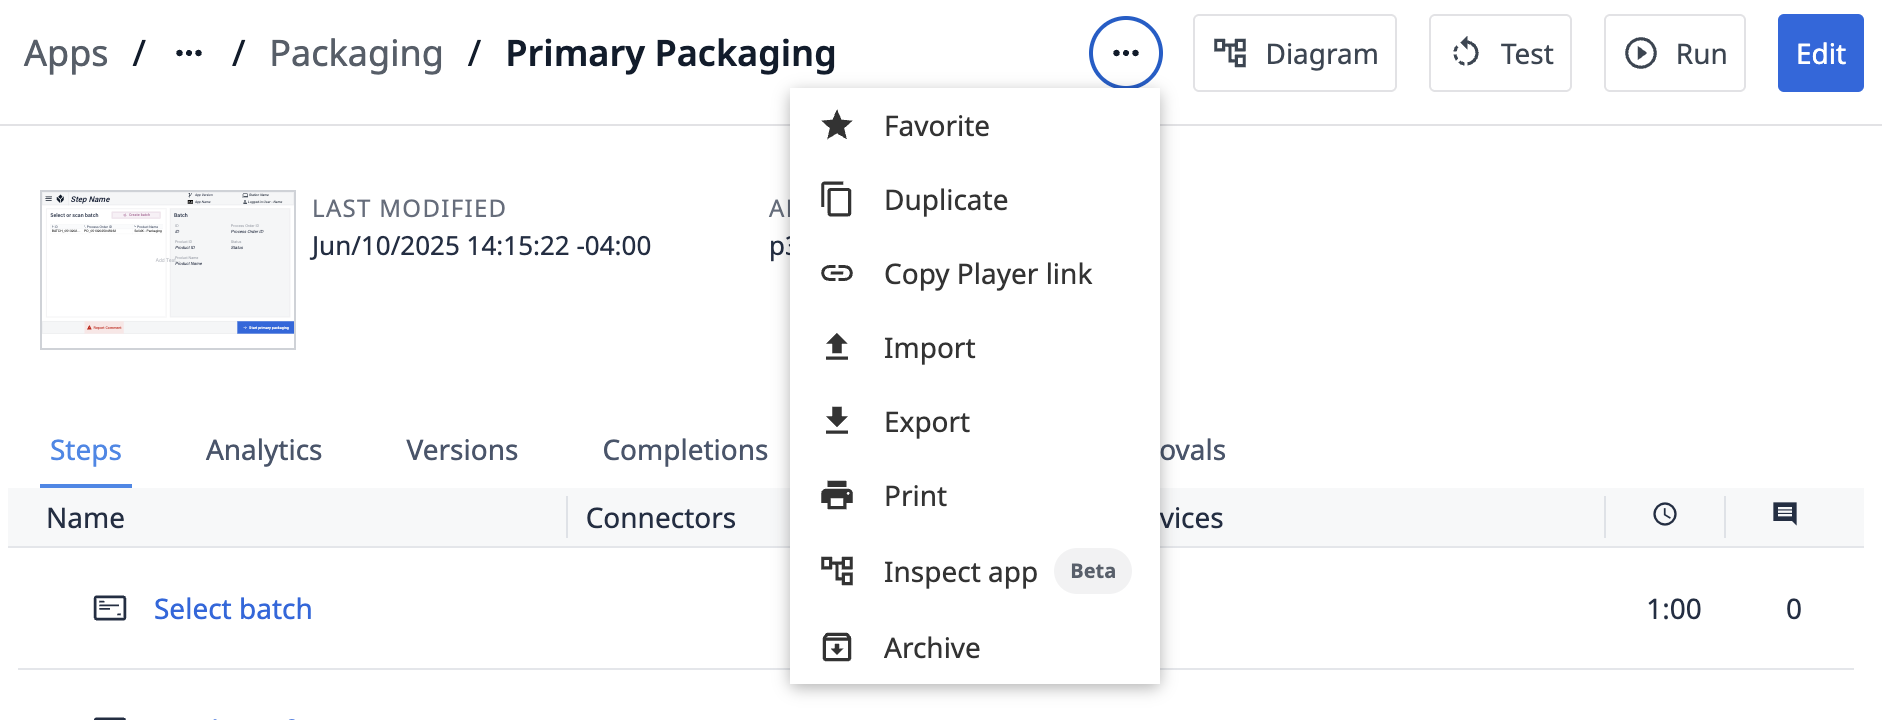Click the Name column header

click(86, 518)
